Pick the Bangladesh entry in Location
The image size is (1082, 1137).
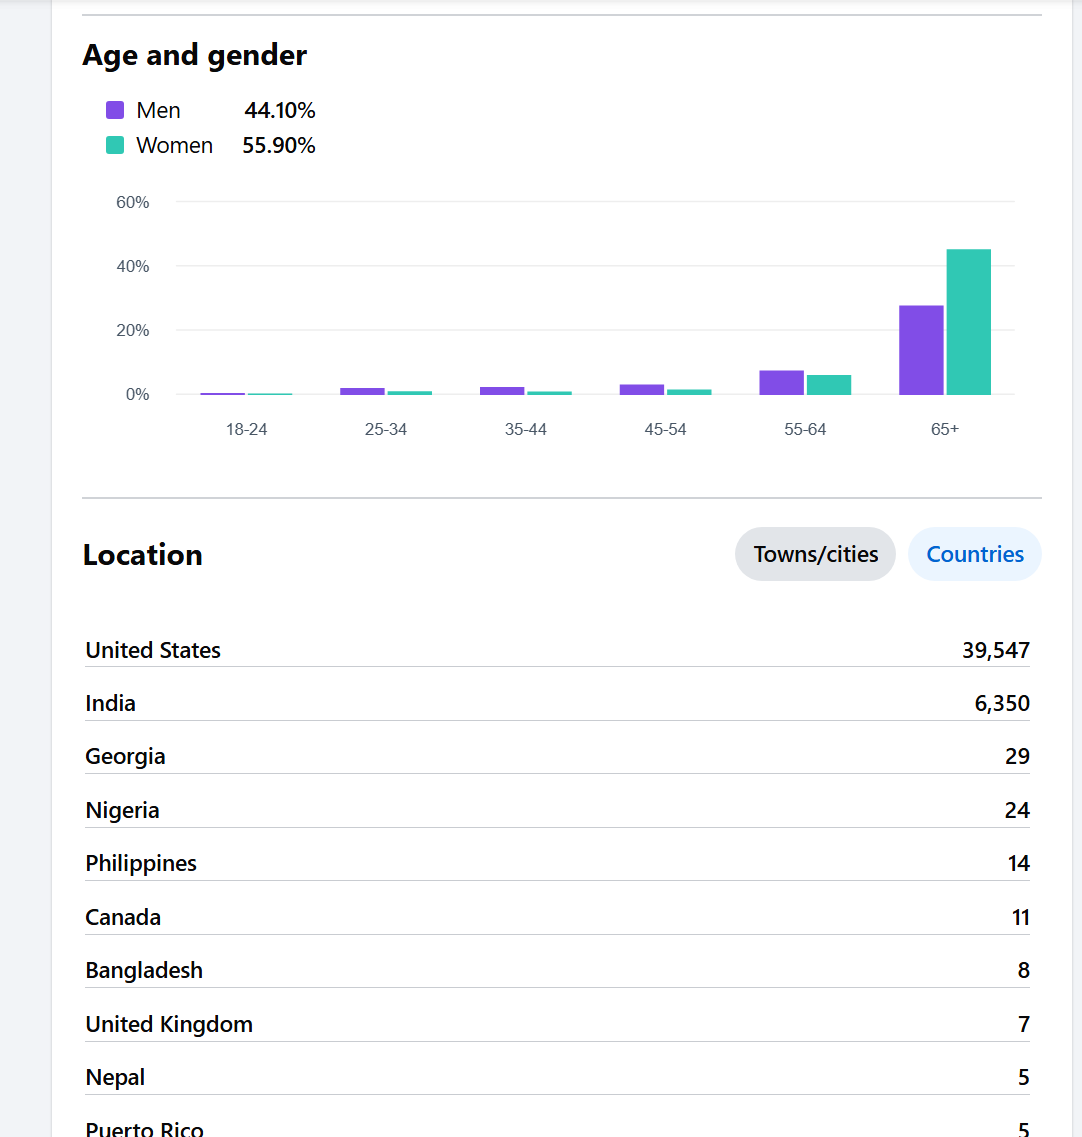(556, 970)
